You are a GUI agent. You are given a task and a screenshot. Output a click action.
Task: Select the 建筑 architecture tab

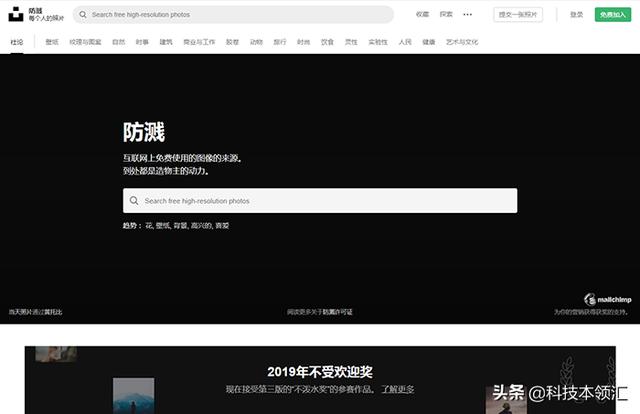coord(166,42)
